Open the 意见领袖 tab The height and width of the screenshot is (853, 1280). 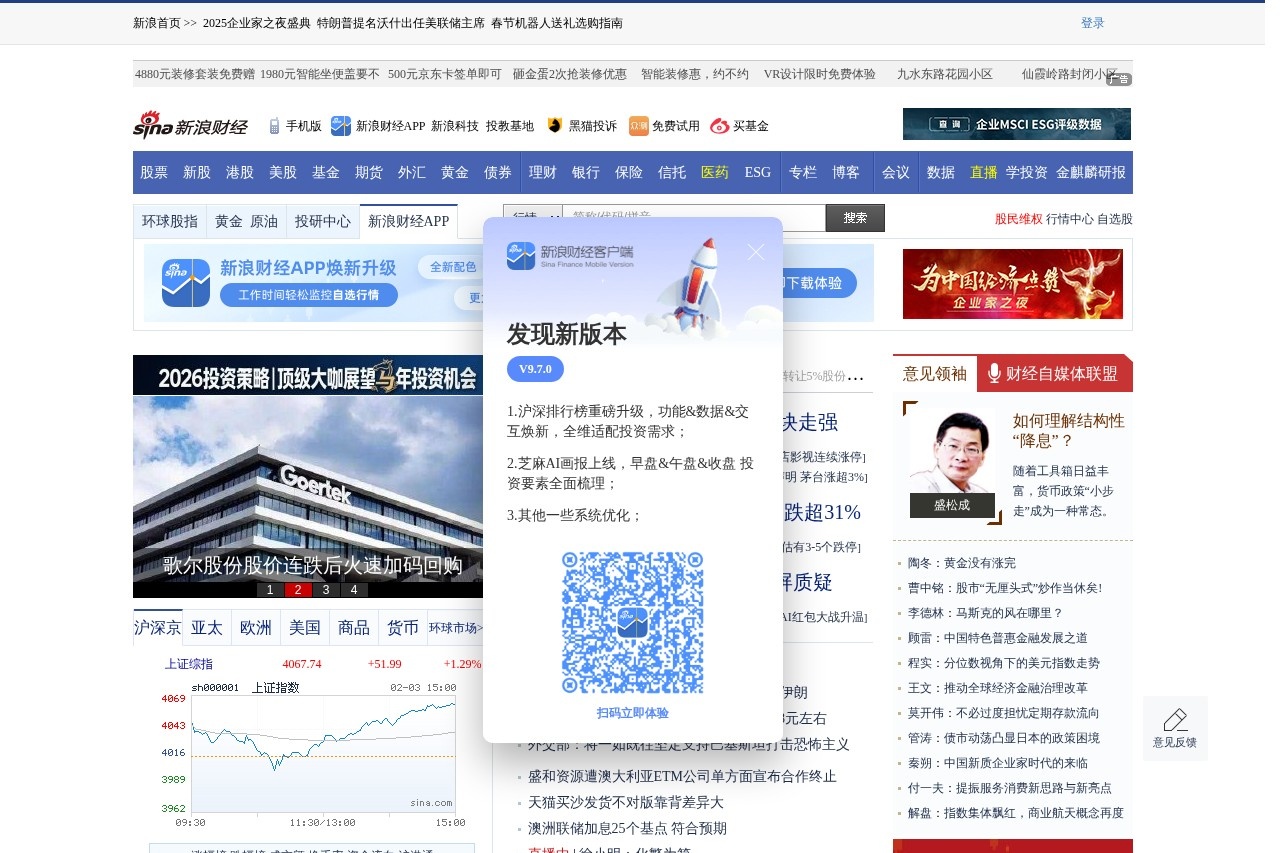point(935,373)
